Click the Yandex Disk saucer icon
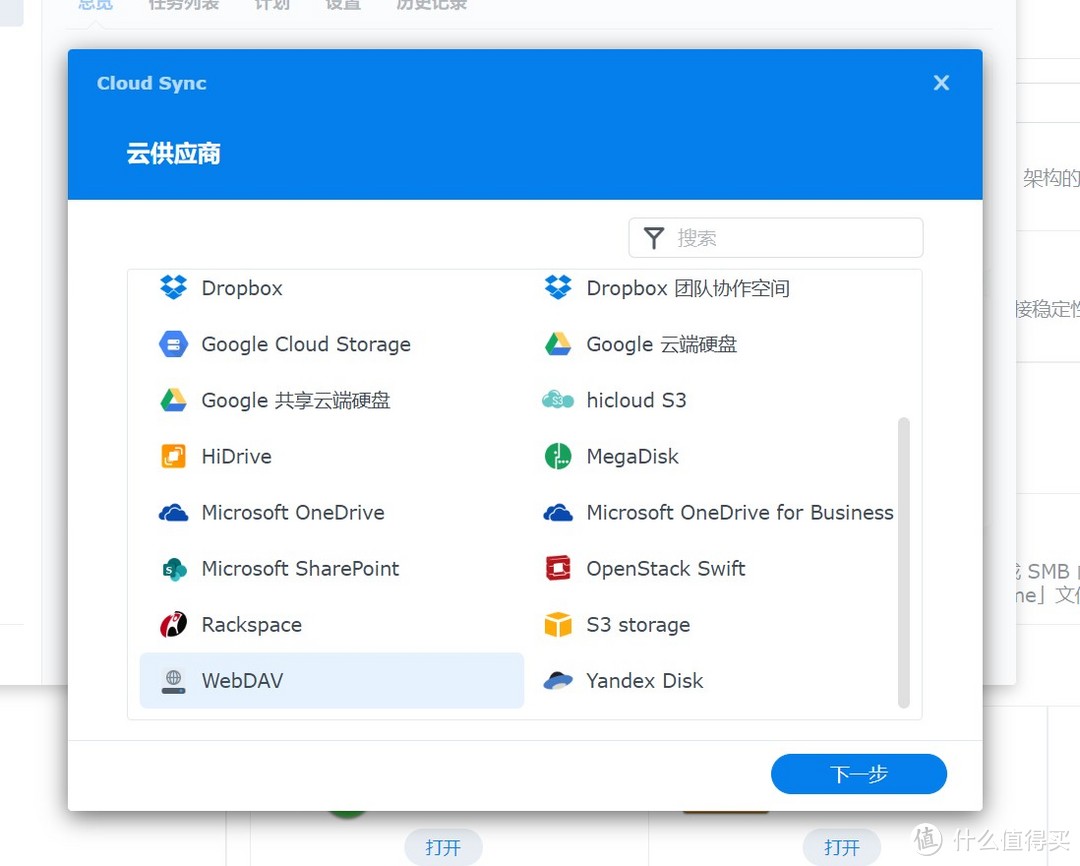1080x866 pixels. pos(558,681)
